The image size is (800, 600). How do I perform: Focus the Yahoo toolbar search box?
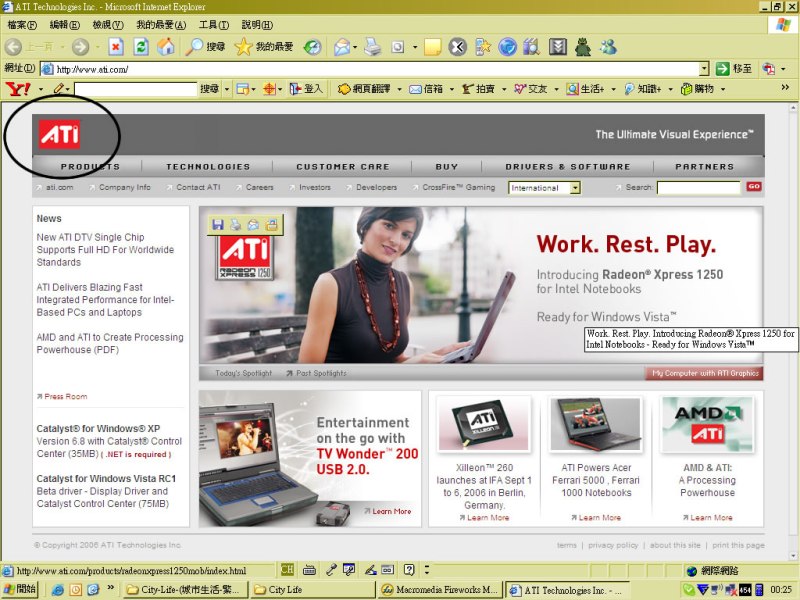coord(135,89)
